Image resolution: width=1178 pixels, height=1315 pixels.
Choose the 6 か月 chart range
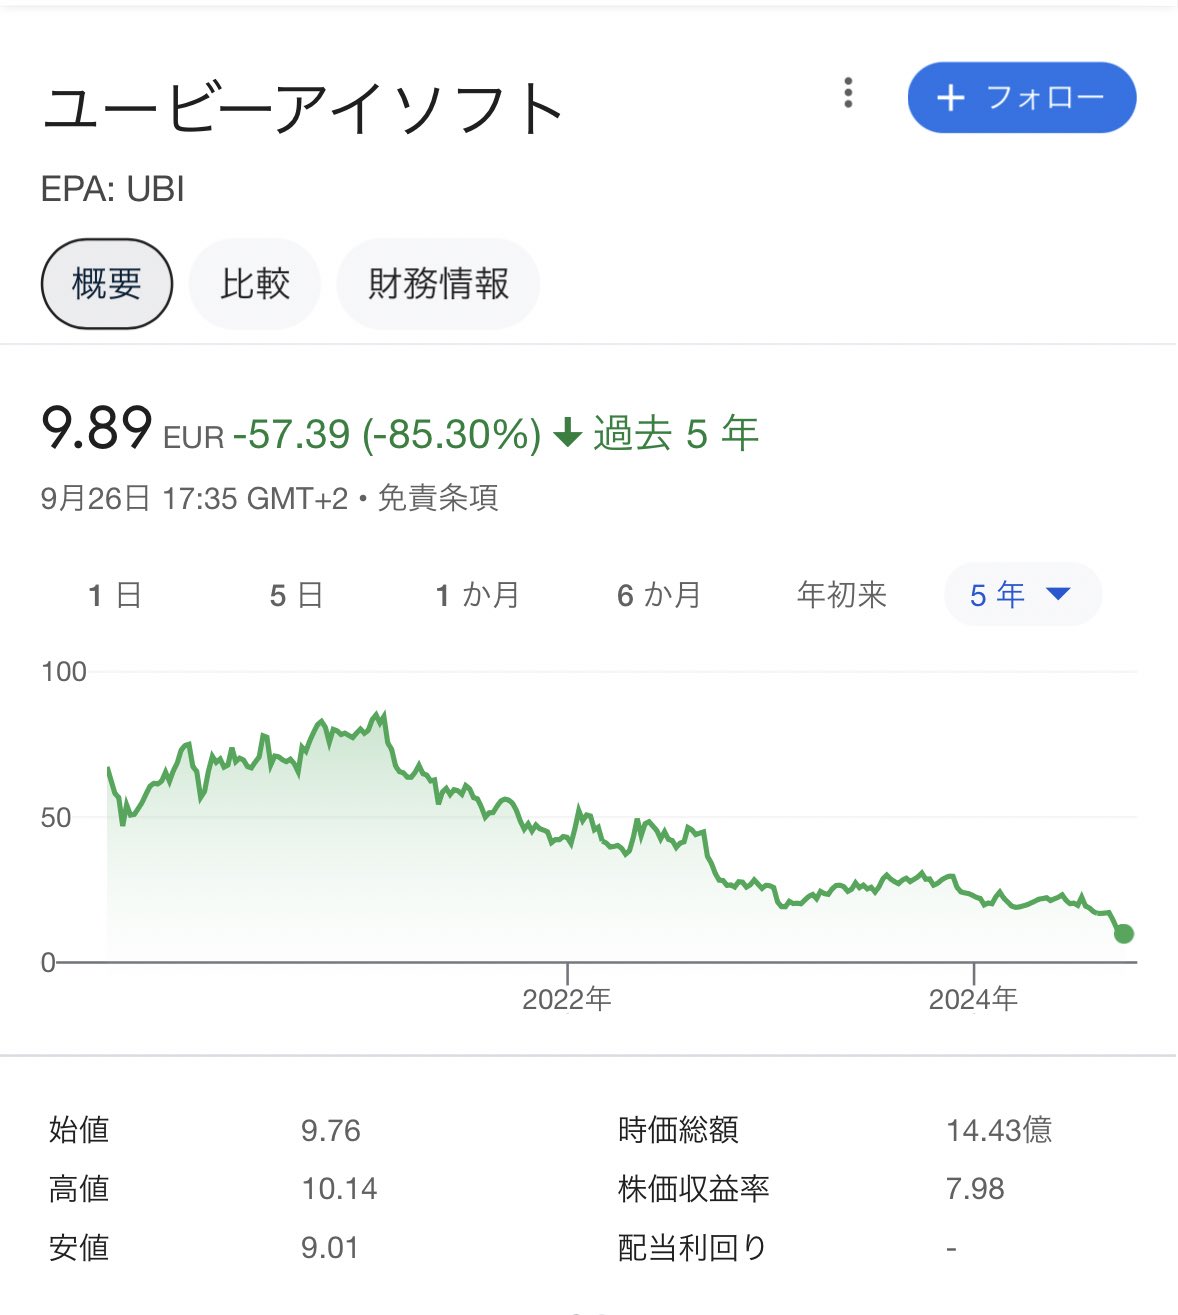659,595
